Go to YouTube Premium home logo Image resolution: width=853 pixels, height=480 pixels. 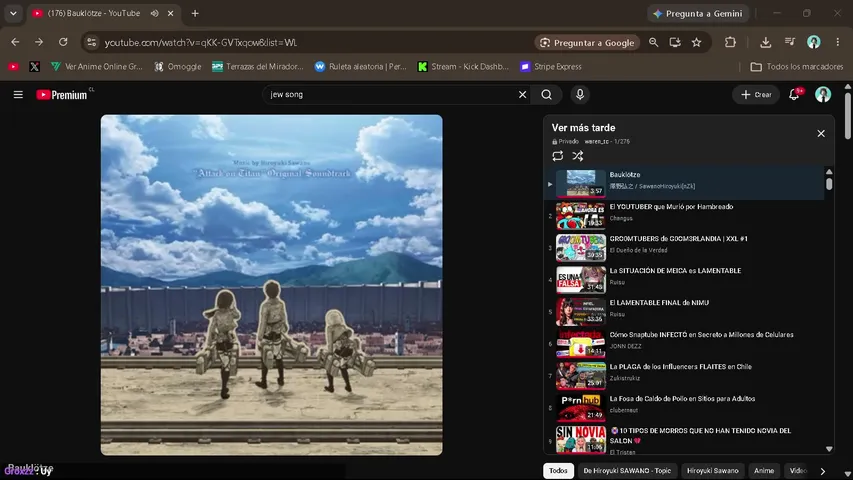(62, 95)
